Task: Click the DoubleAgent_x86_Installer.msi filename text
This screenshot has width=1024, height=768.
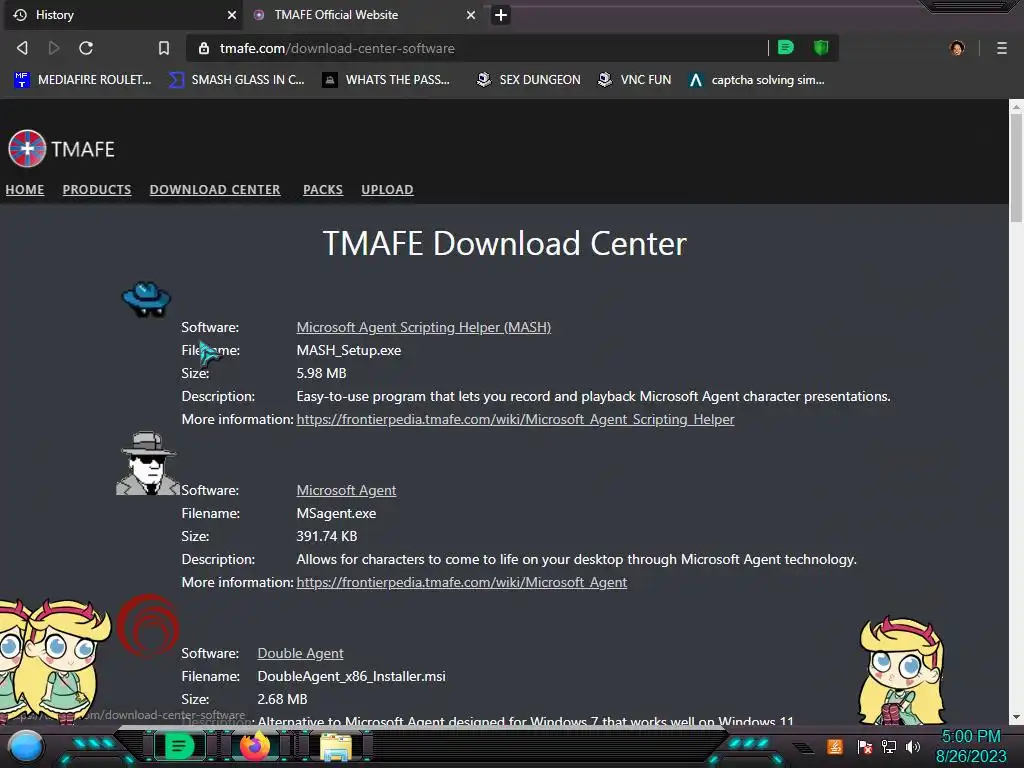Action: (351, 677)
